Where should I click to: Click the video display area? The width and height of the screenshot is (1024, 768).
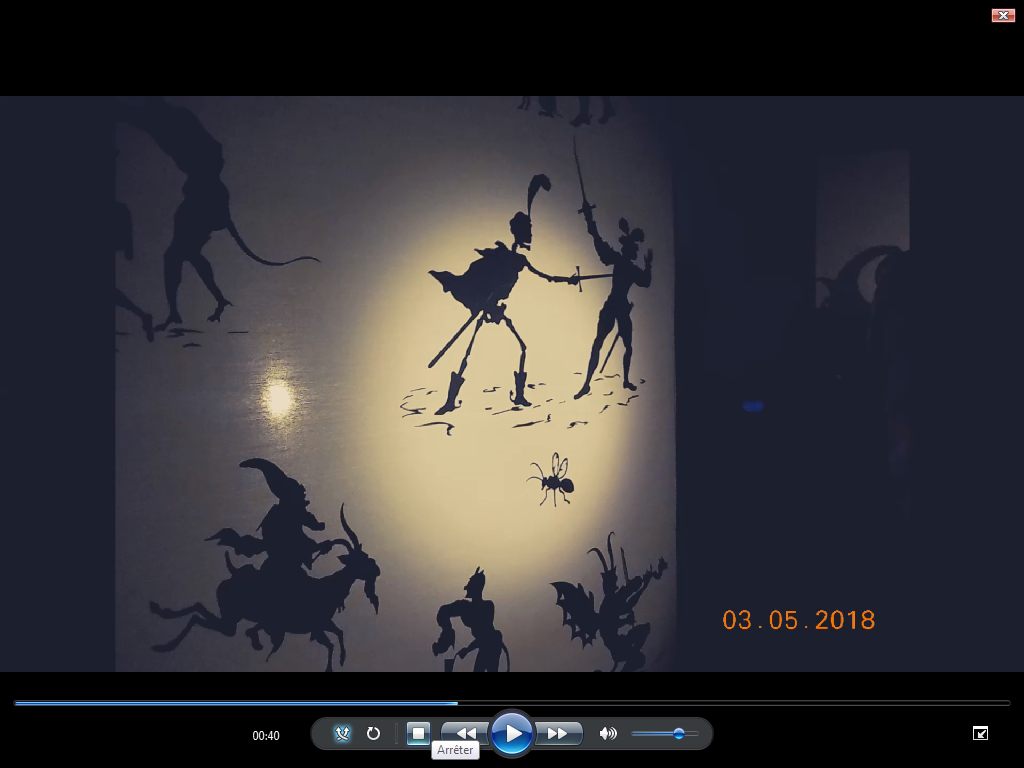[x=512, y=384]
